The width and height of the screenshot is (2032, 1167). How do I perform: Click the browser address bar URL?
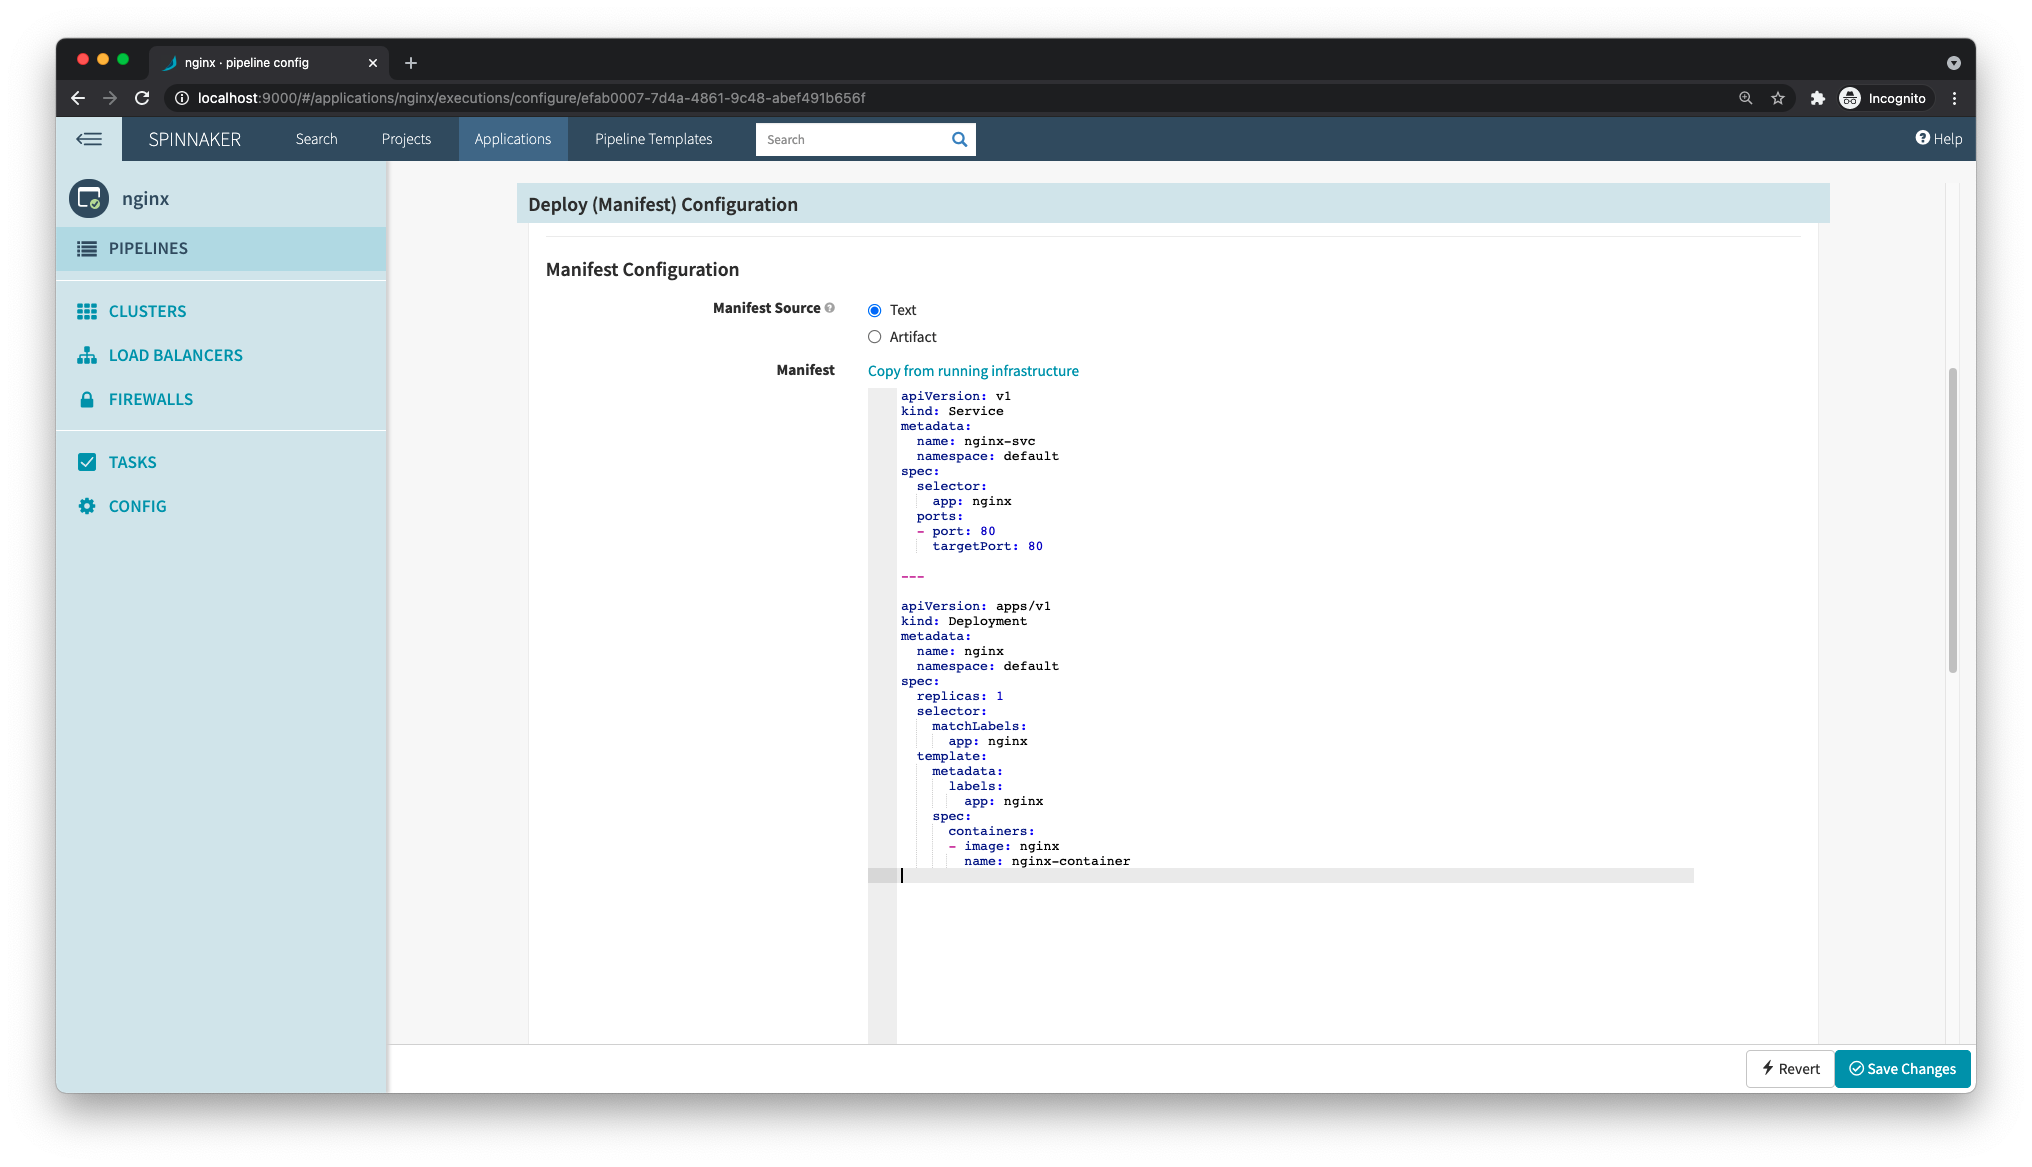coord(531,98)
